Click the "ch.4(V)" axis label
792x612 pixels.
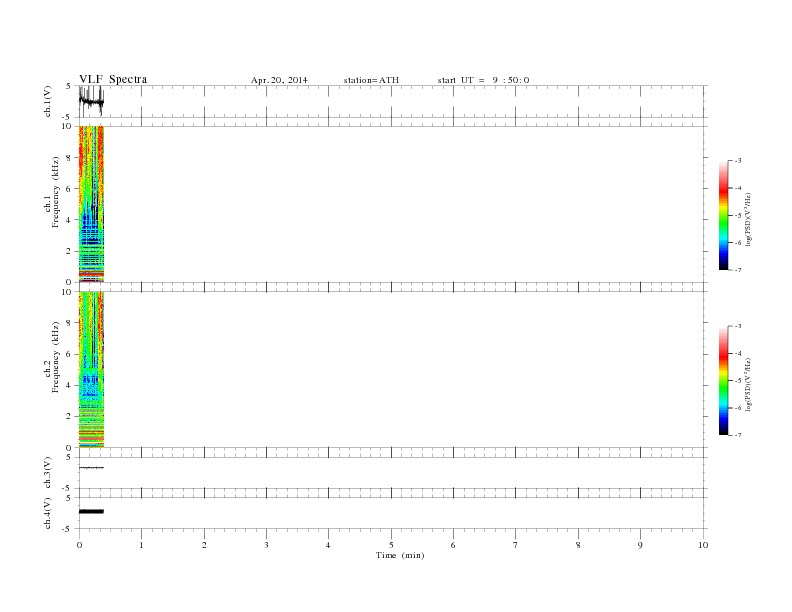[x=48, y=513]
